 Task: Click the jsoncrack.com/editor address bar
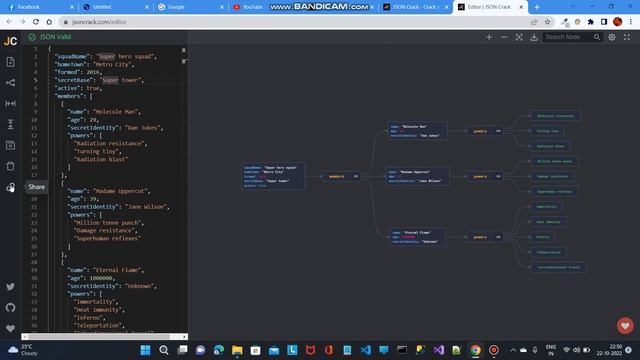tap(99, 22)
